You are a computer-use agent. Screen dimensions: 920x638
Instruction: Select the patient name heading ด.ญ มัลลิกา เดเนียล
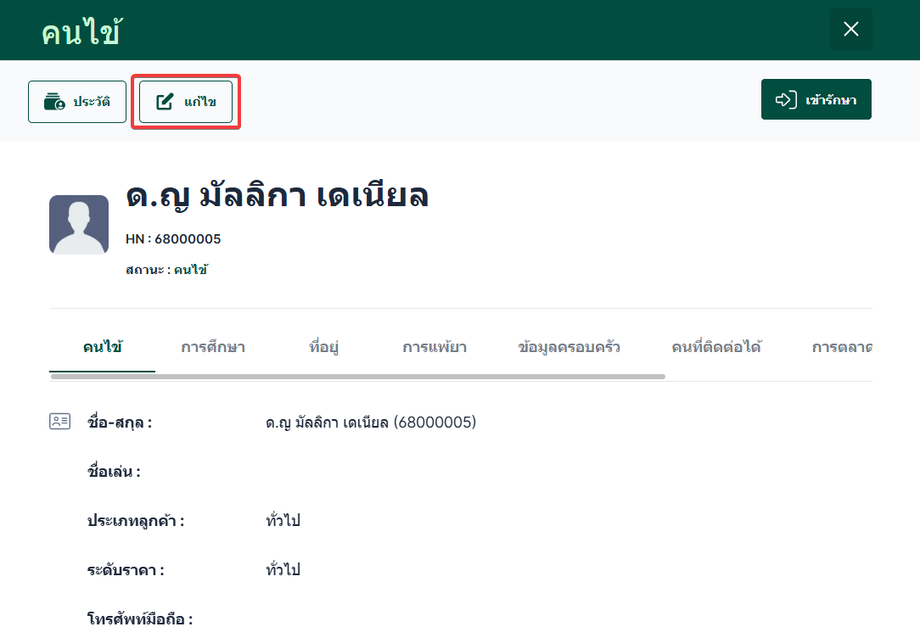point(277,195)
